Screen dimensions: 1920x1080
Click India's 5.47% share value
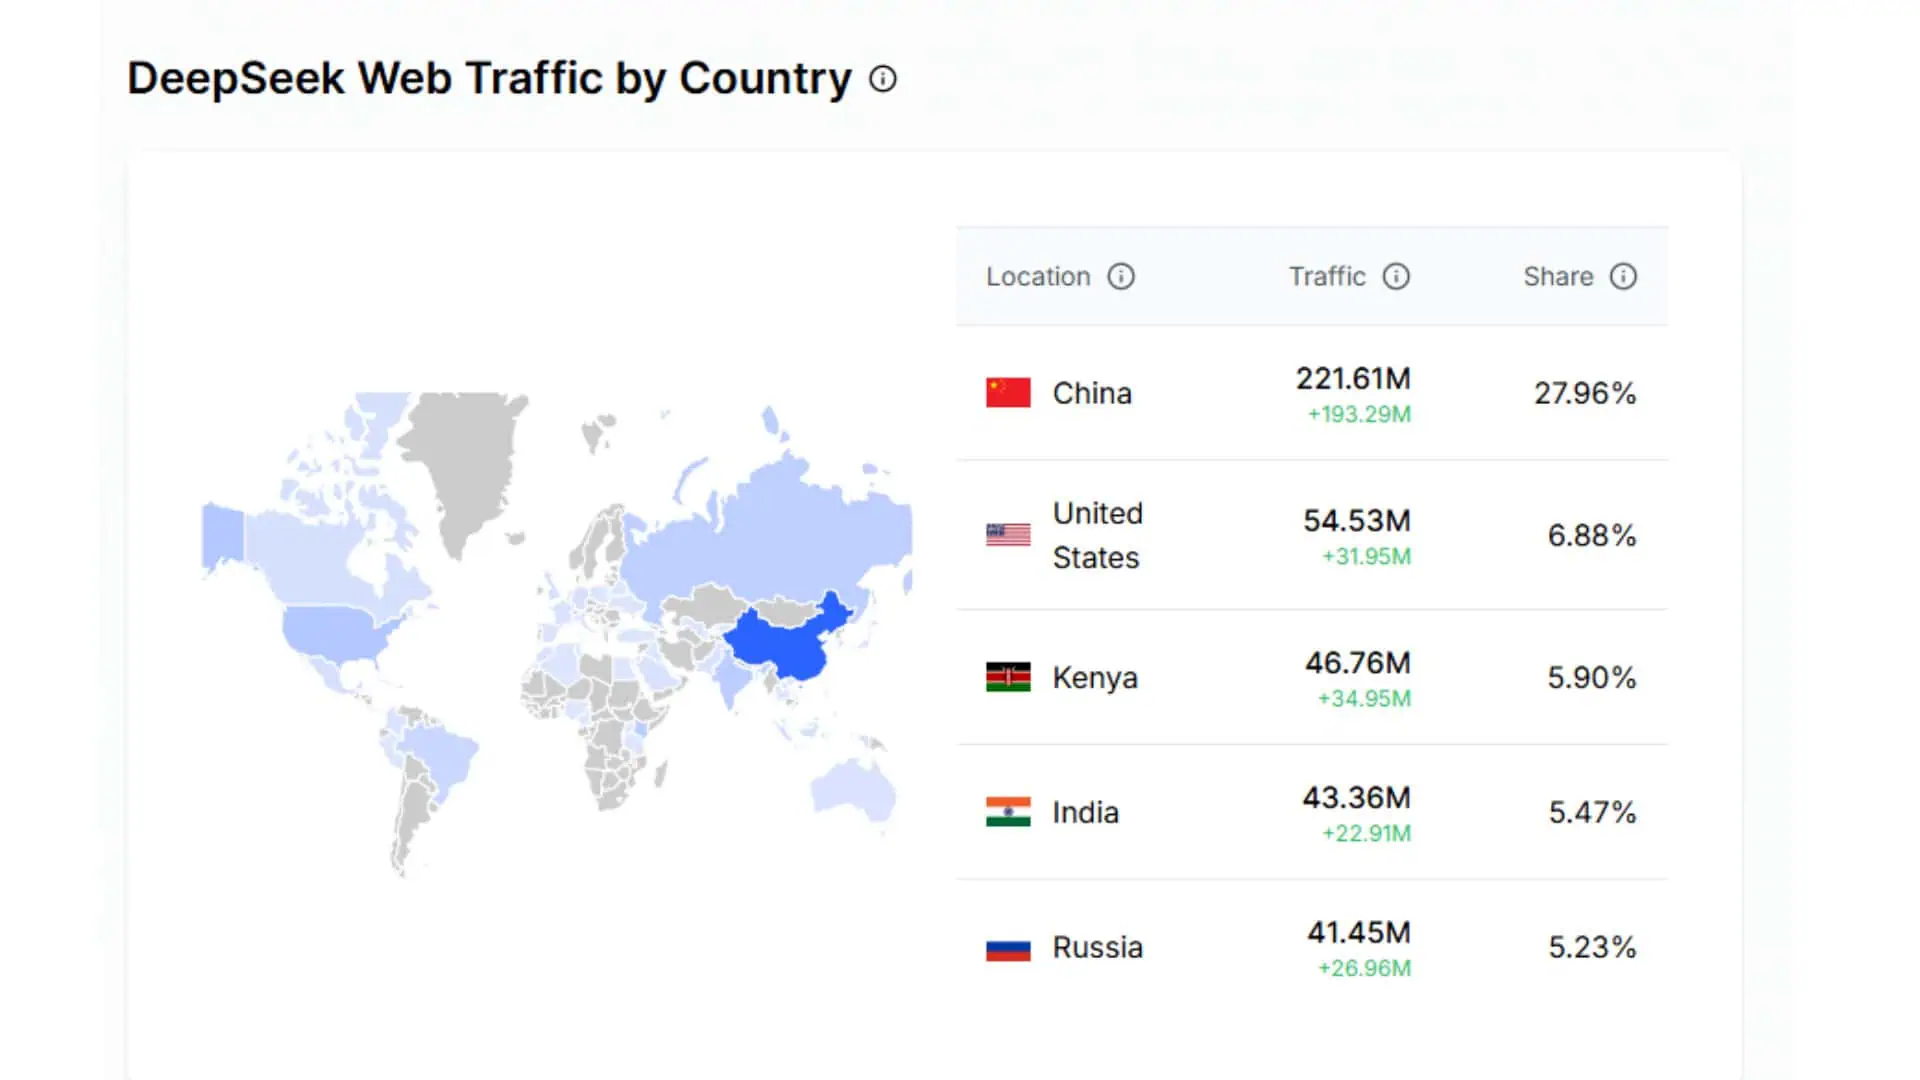coord(1591,812)
